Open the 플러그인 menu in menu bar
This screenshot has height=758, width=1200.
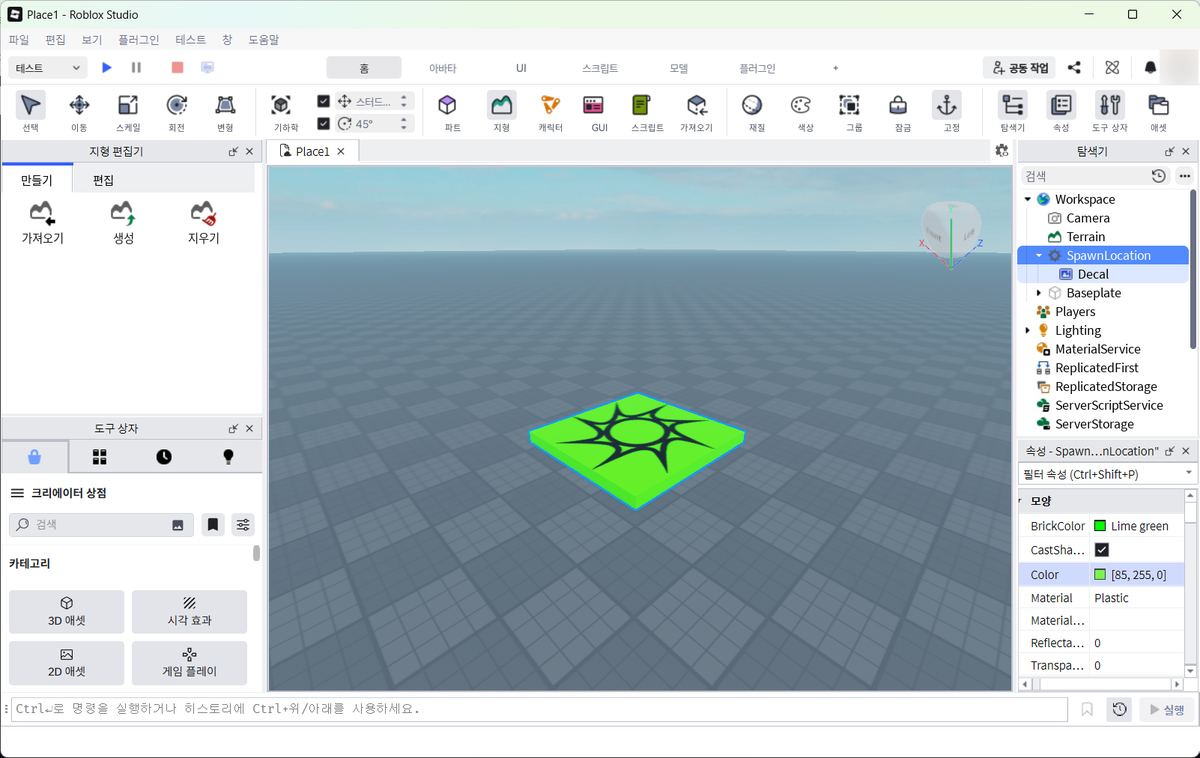(138, 40)
